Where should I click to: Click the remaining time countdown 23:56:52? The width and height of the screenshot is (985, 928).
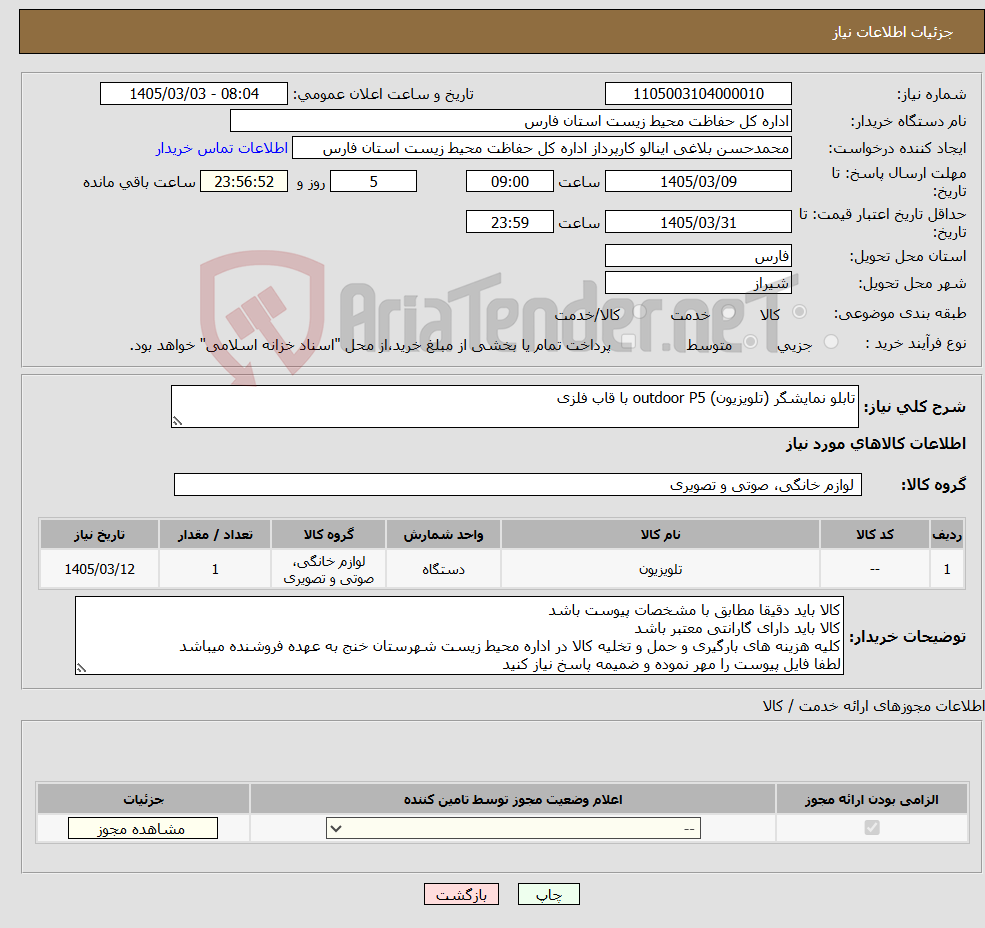tap(244, 182)
